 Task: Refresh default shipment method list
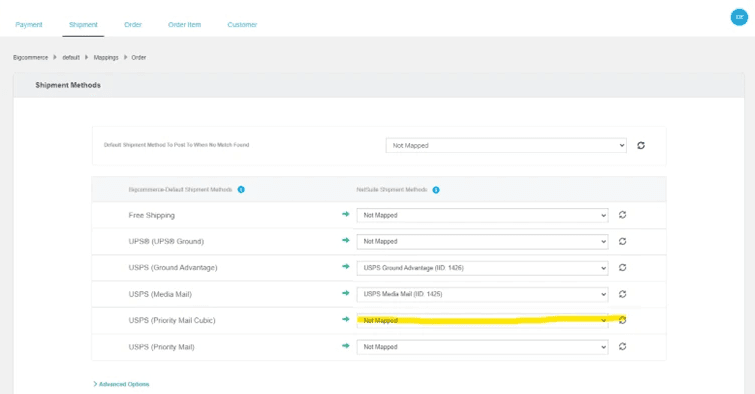click(x=641, y=145)
